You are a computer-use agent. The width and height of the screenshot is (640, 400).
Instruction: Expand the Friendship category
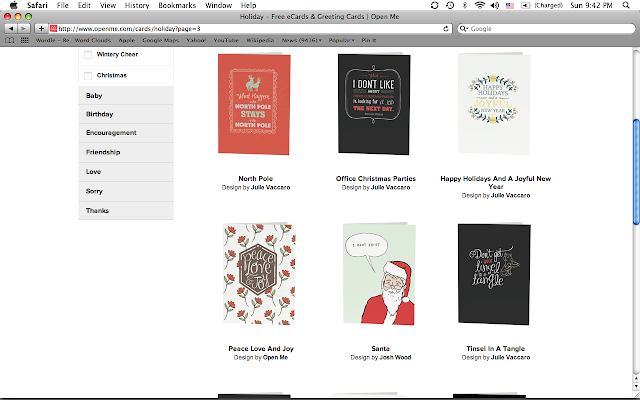[126, 152]
